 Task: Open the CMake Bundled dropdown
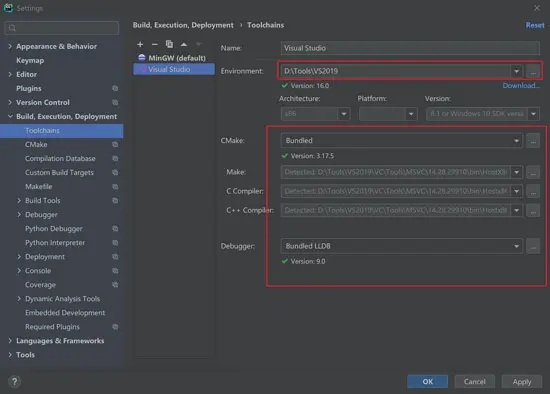tap(402, 141)
